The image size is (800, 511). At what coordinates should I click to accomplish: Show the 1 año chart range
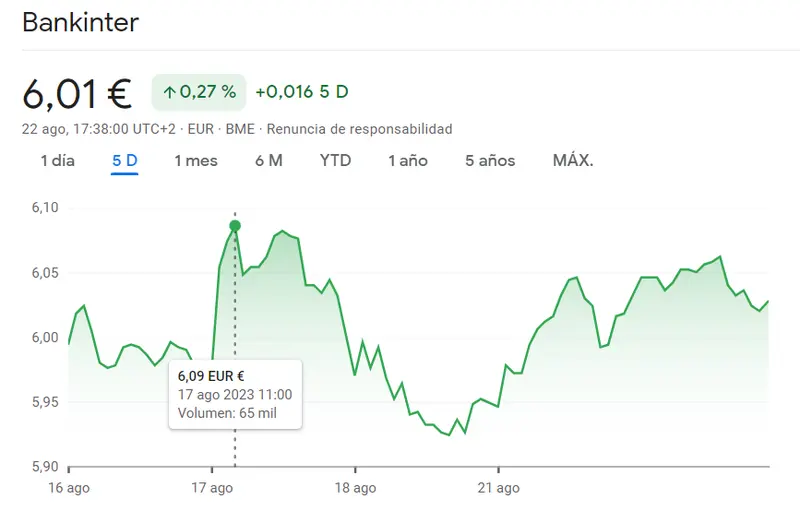pyautogui.click(x=408, y=161)
